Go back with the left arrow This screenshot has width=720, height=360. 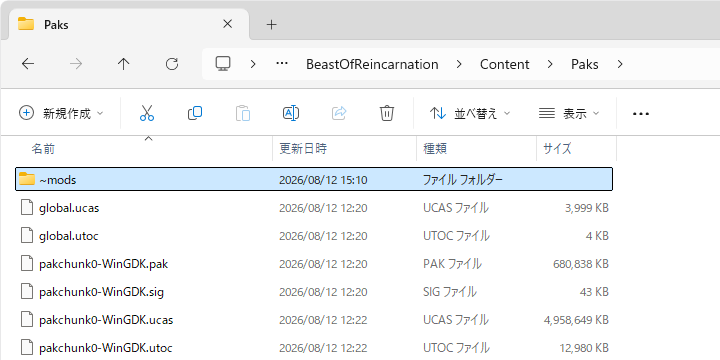coord(28,64)
